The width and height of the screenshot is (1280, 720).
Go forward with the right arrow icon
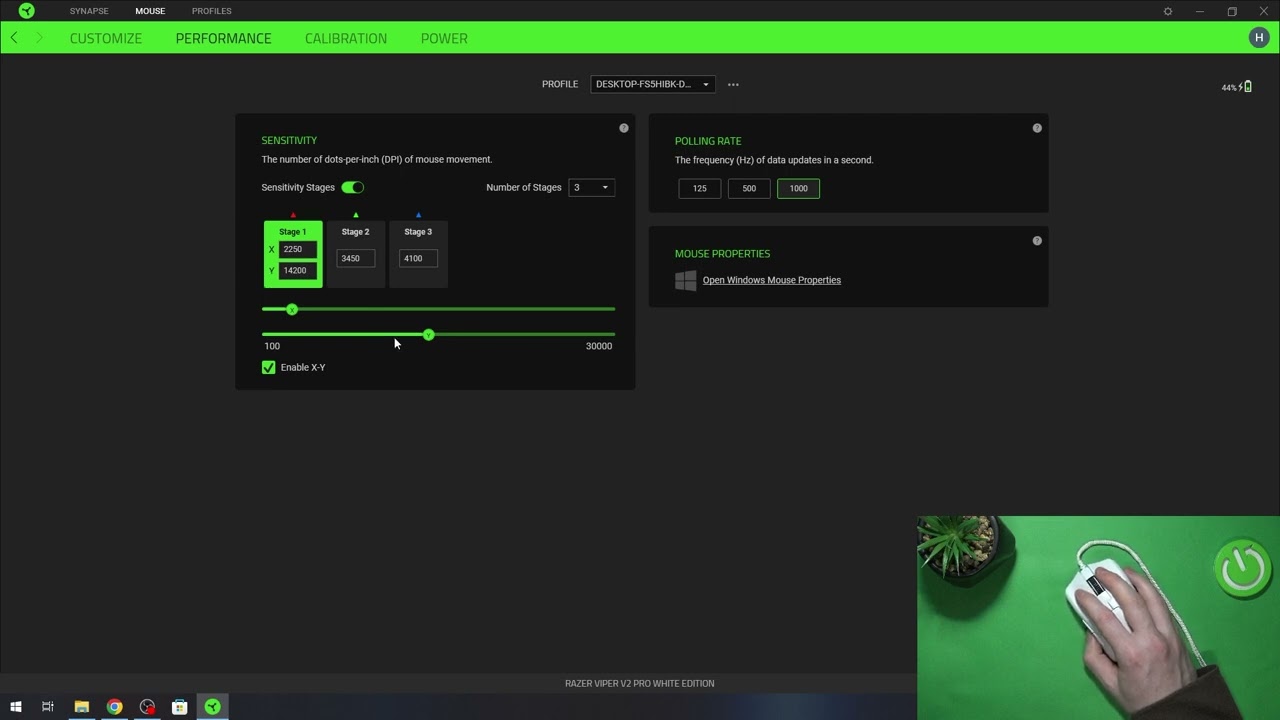pos(39,38)
